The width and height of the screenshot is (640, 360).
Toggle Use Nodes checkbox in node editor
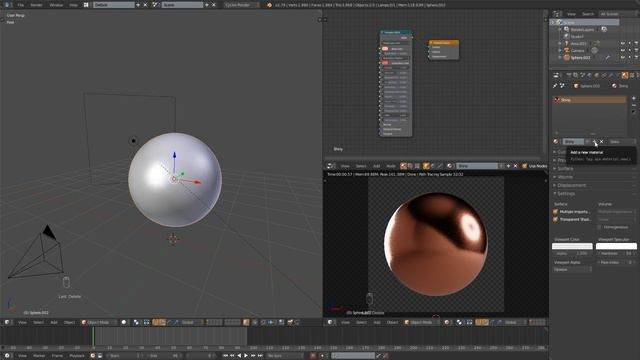click(x=525, y=166)
